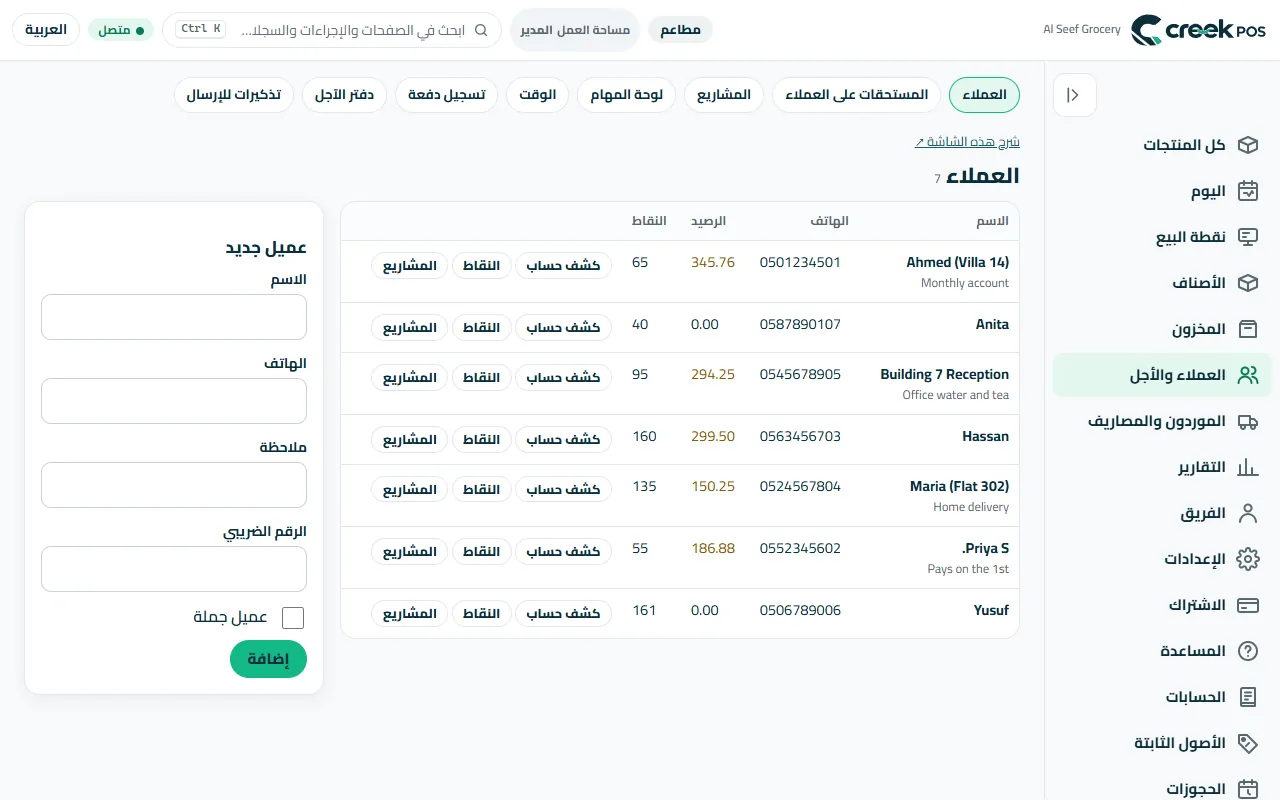Focus the الاسم name input field
The image size is (1280, 800).
174,317
